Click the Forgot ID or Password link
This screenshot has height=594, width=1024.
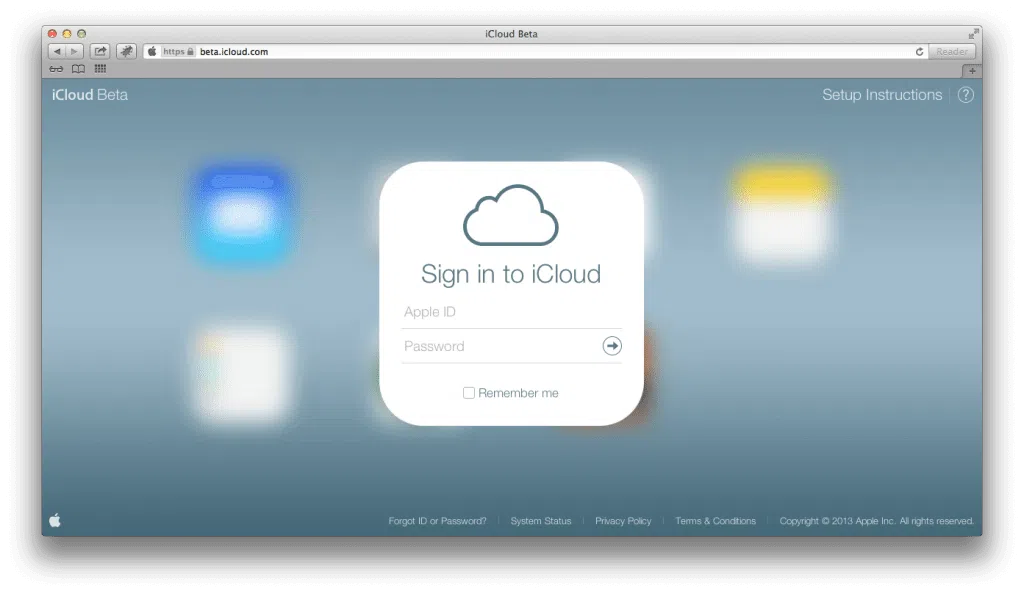point(437,521)
